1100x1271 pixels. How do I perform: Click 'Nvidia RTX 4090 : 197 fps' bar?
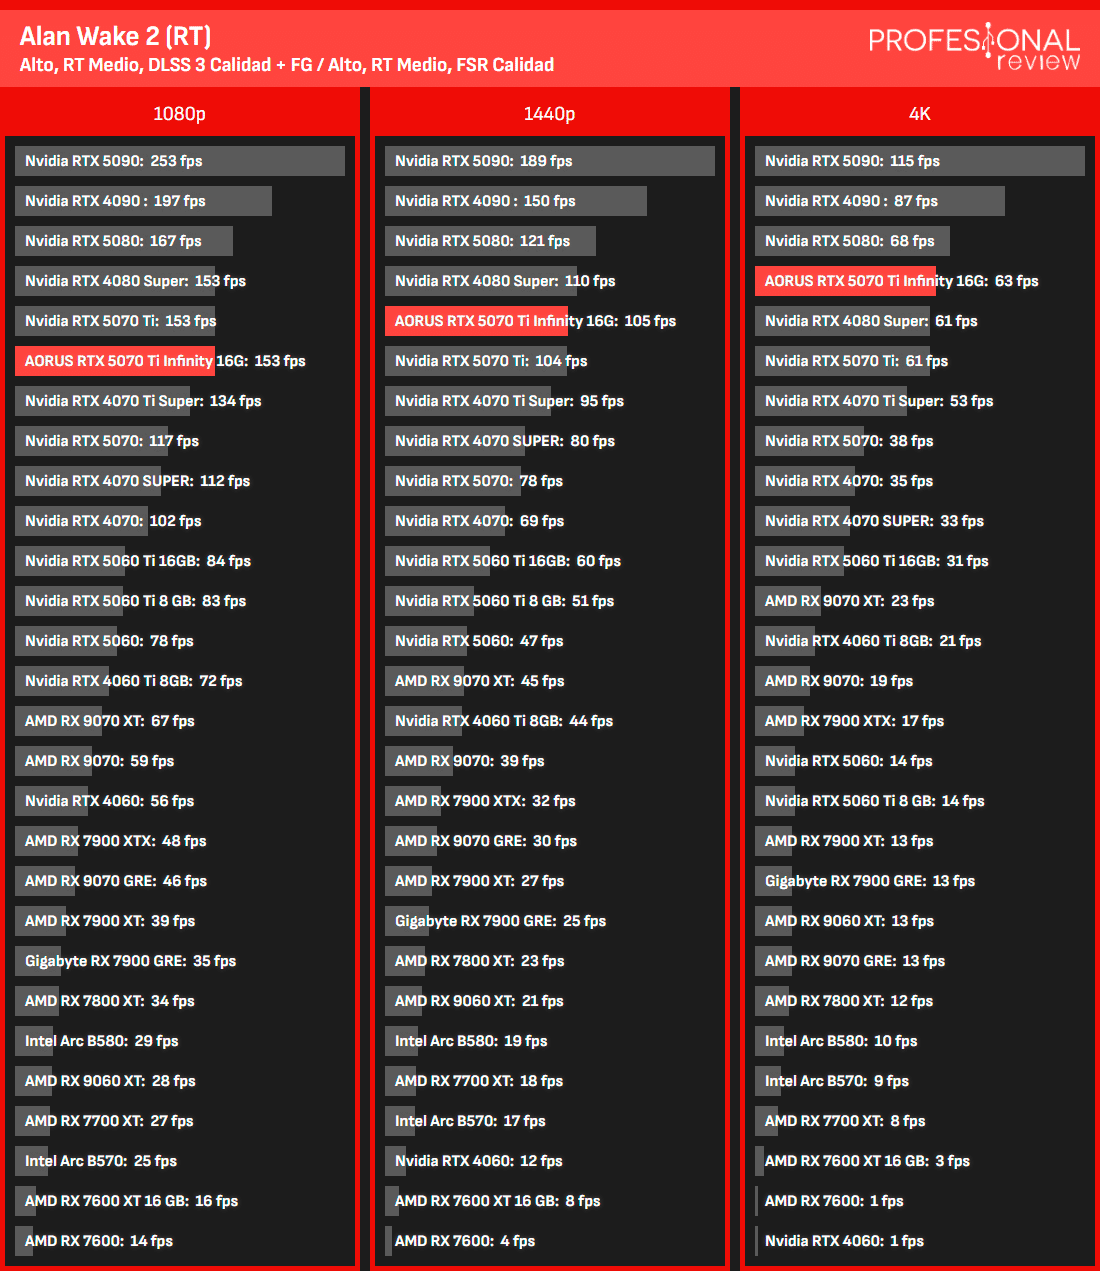pos(143,201)
